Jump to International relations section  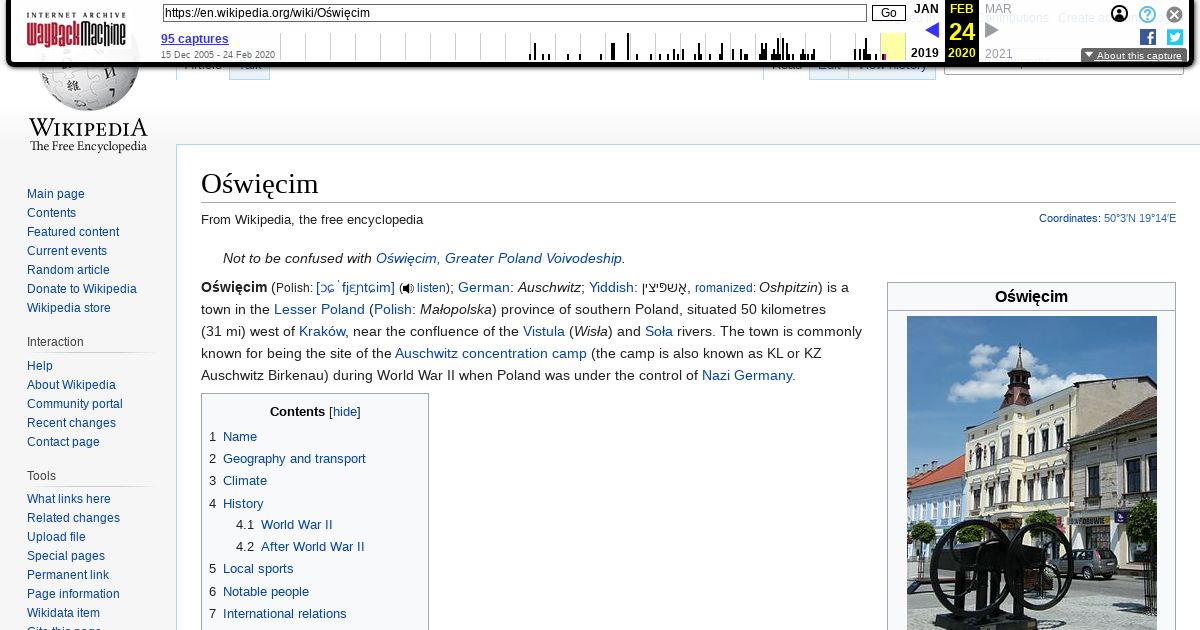[x=285, y=614]
